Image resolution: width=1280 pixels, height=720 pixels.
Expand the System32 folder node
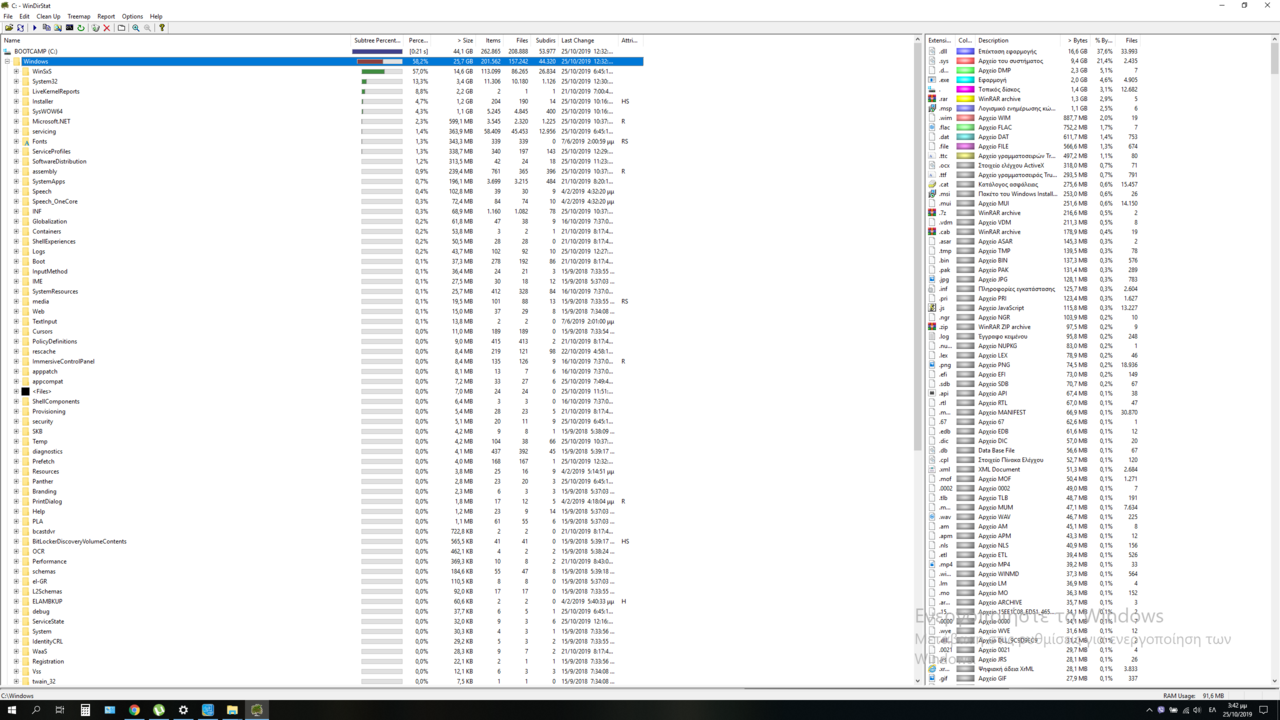(16, 81)
